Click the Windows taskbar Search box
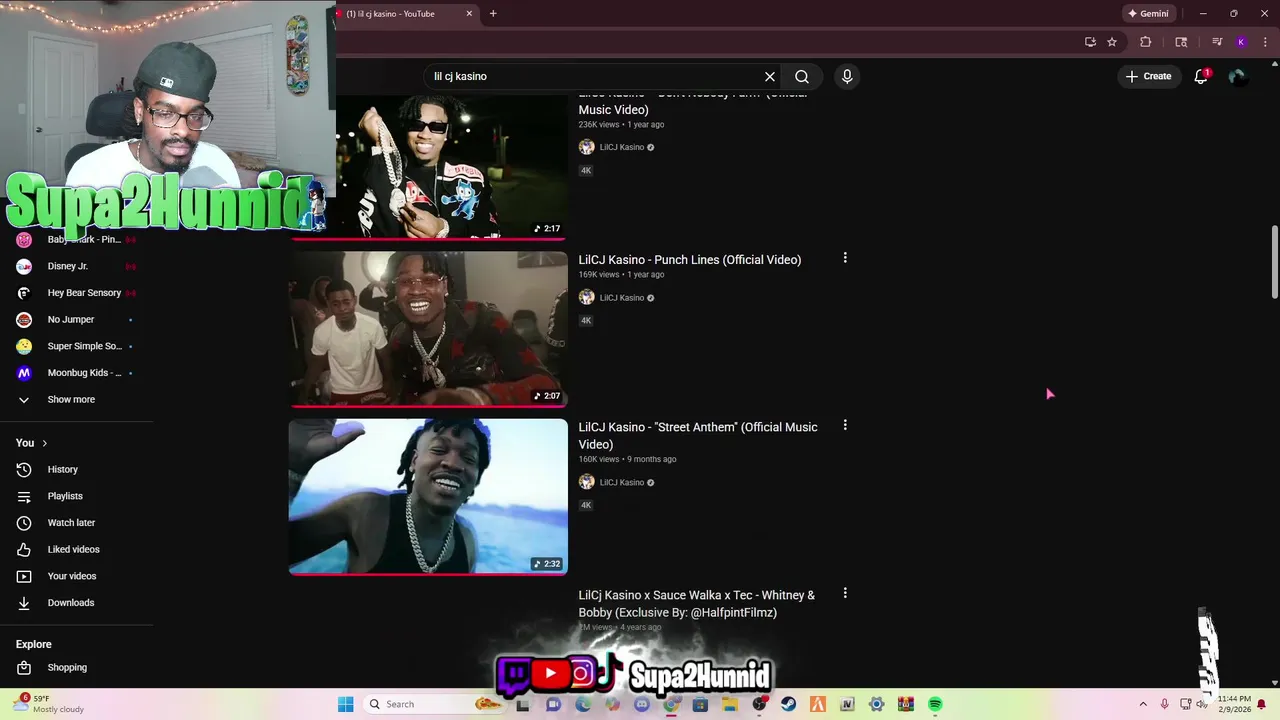This screenshot has height=720, width=1280. pyautogui.click(x=435, y=704)
